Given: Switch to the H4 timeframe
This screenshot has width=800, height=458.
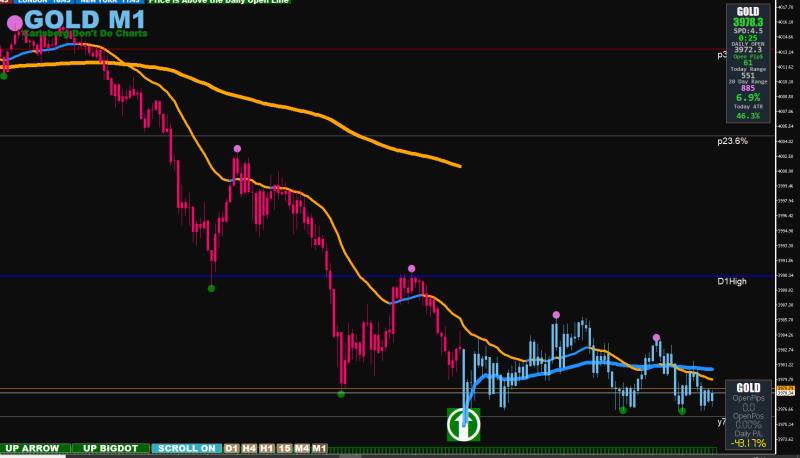Looking at the screenshot, I should click(249, 448).
